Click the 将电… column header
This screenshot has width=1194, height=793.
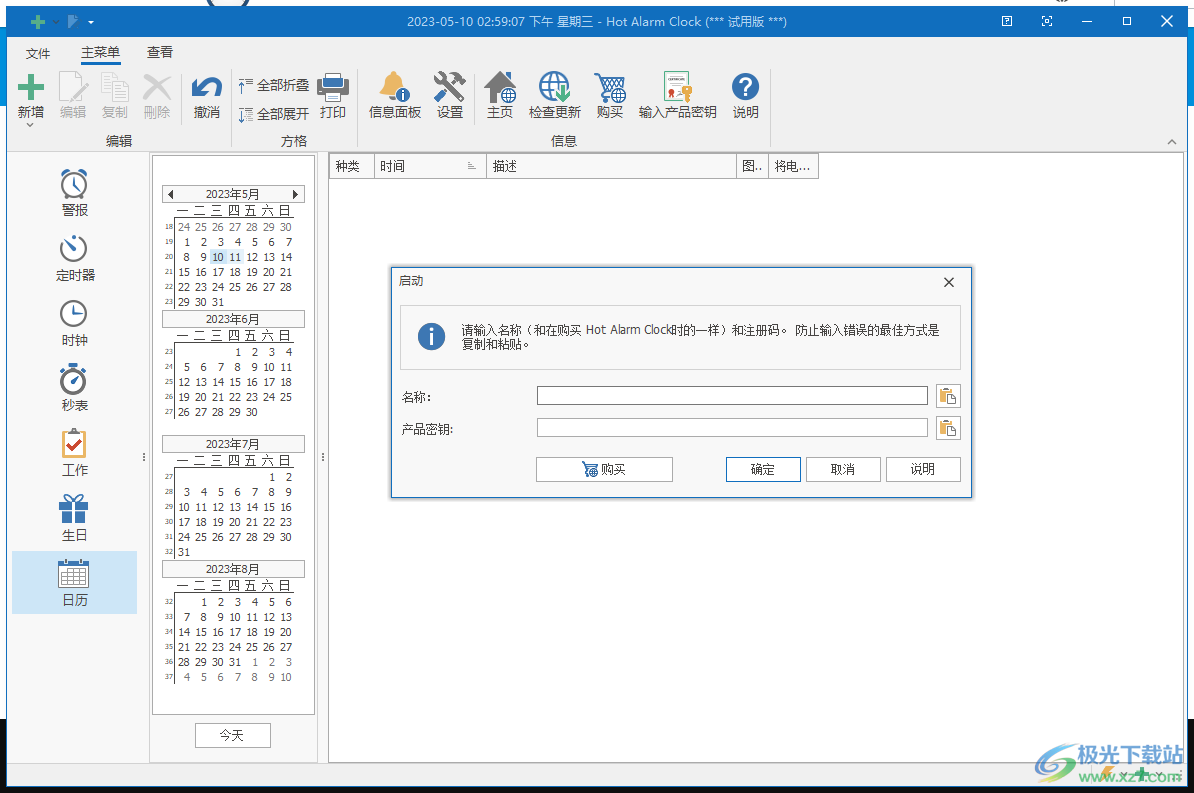pos(793,166)
